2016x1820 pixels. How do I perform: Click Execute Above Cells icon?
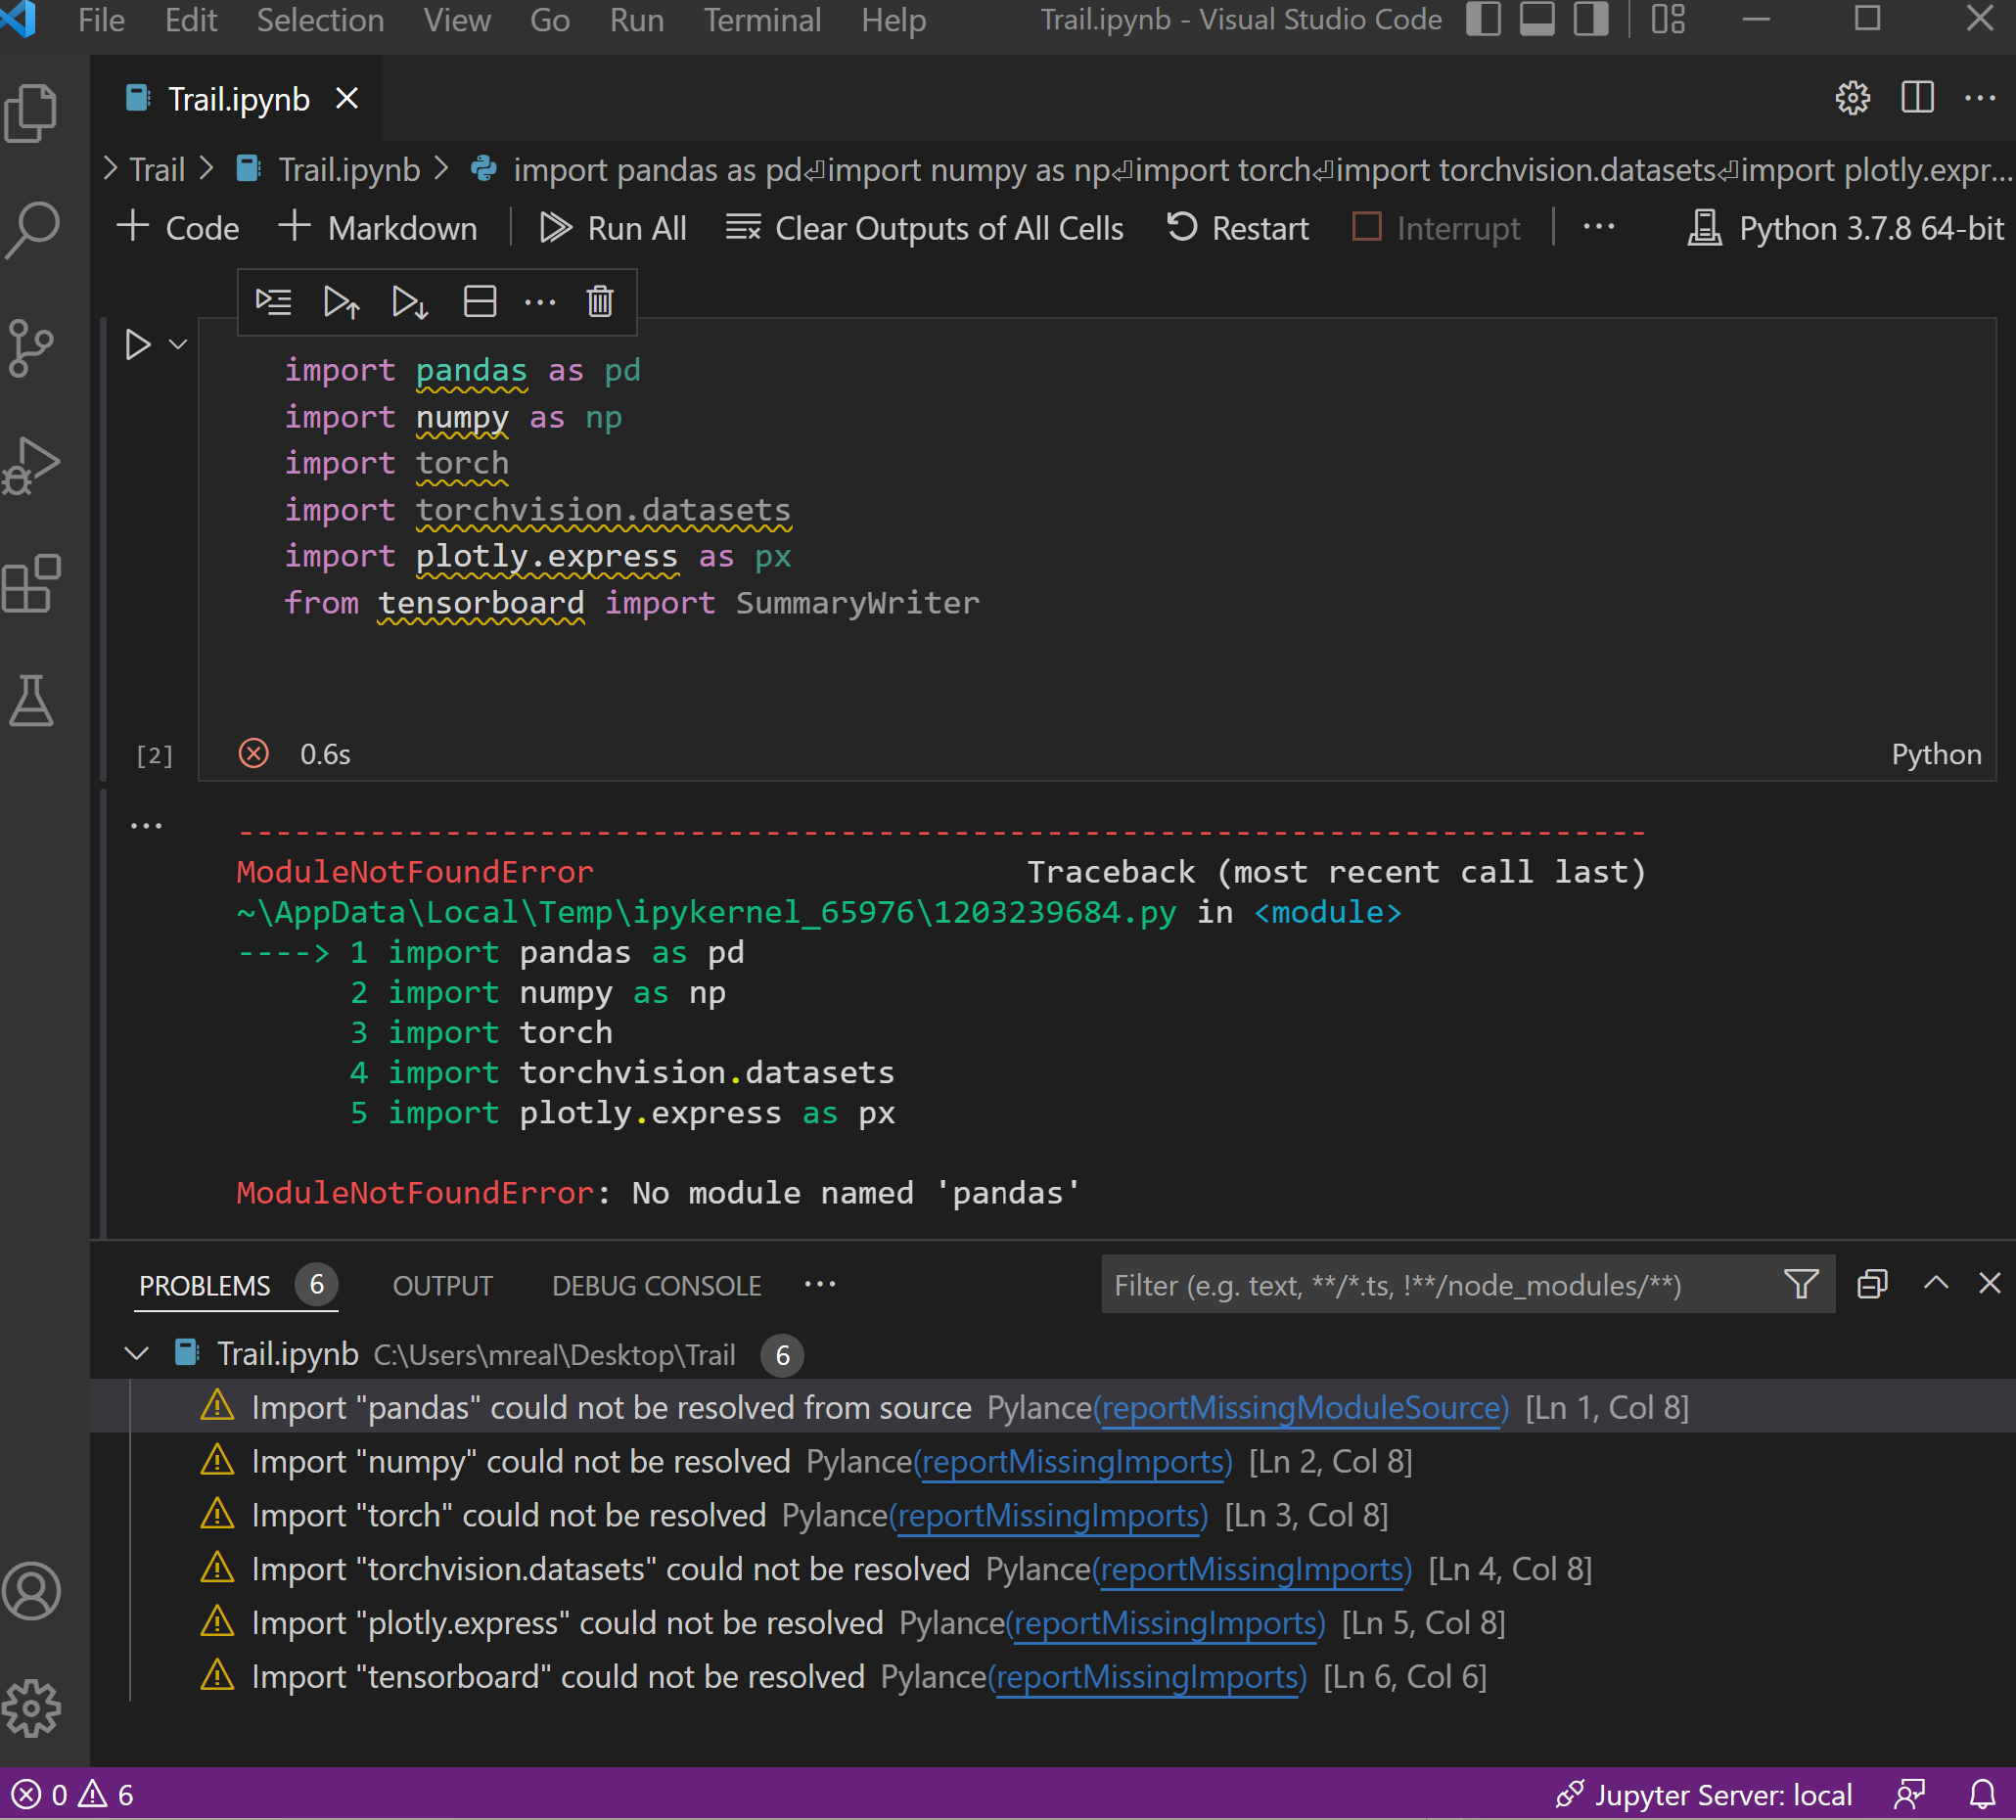pos(341,301)
